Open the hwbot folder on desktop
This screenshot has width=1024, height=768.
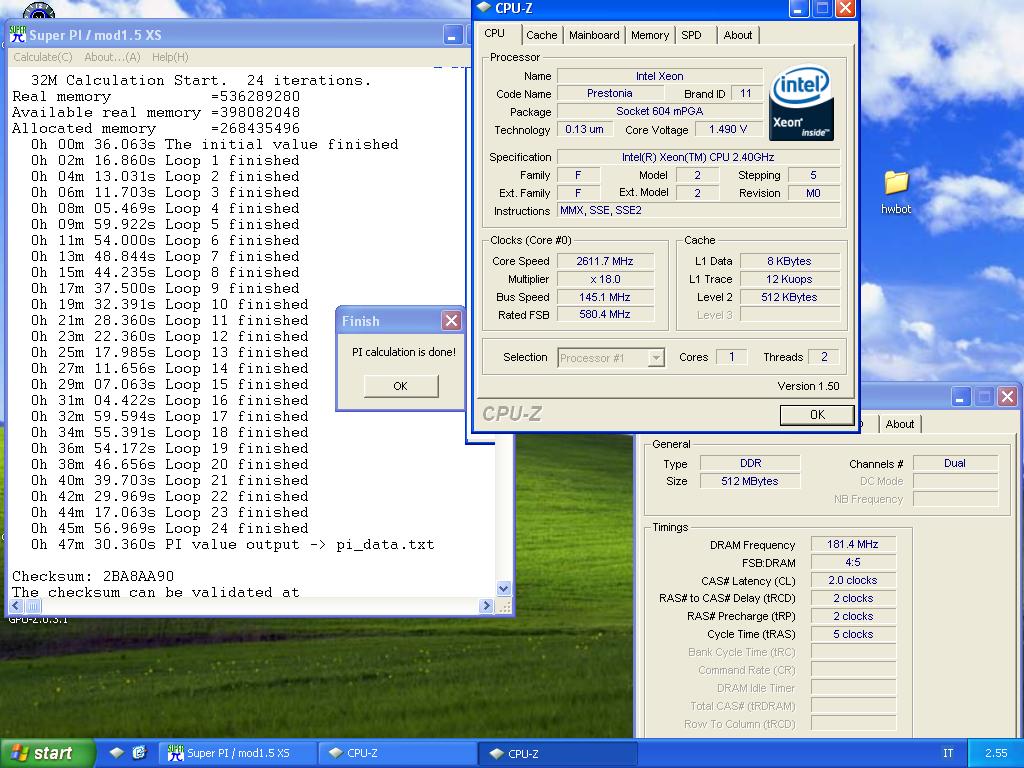pos(896,192)
